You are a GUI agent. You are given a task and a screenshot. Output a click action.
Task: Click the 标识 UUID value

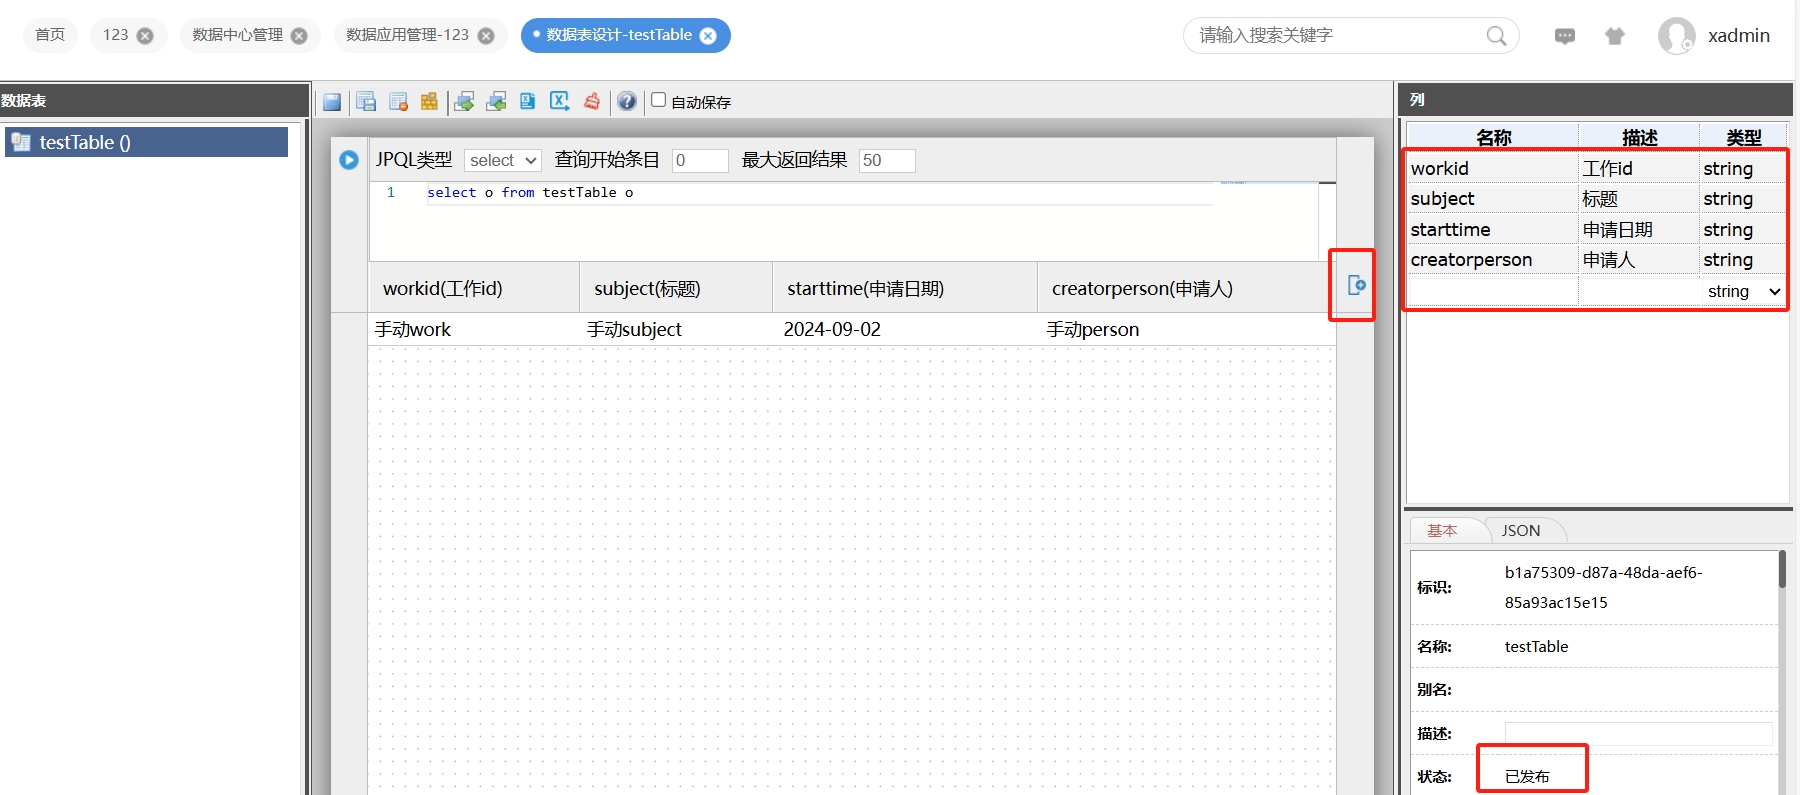(1604, 587)
